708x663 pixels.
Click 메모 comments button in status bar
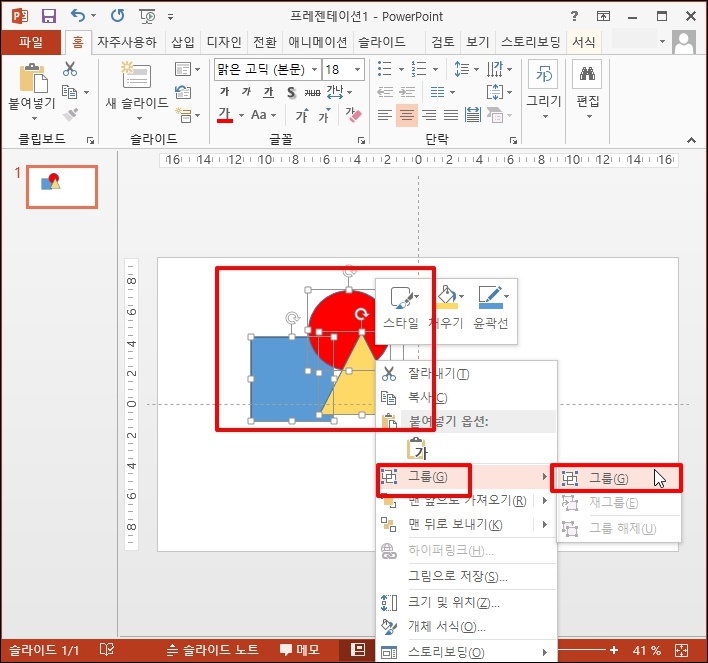[300, 650]
